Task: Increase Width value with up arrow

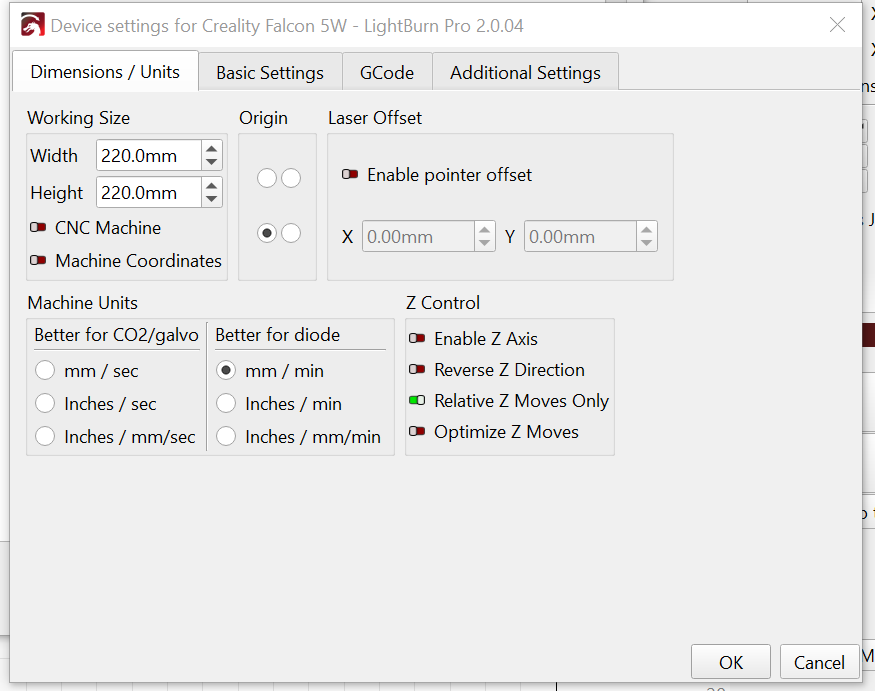Action: click(211, 149)
